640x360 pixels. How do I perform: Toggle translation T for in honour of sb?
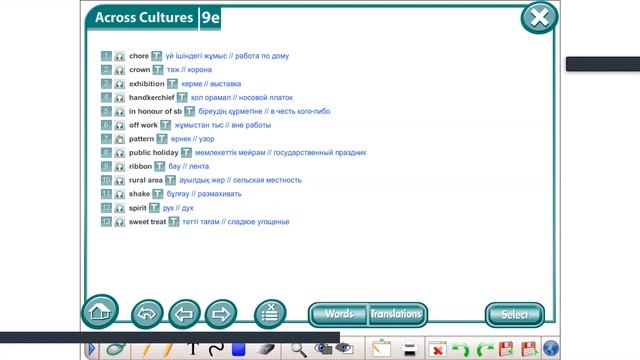189,111
